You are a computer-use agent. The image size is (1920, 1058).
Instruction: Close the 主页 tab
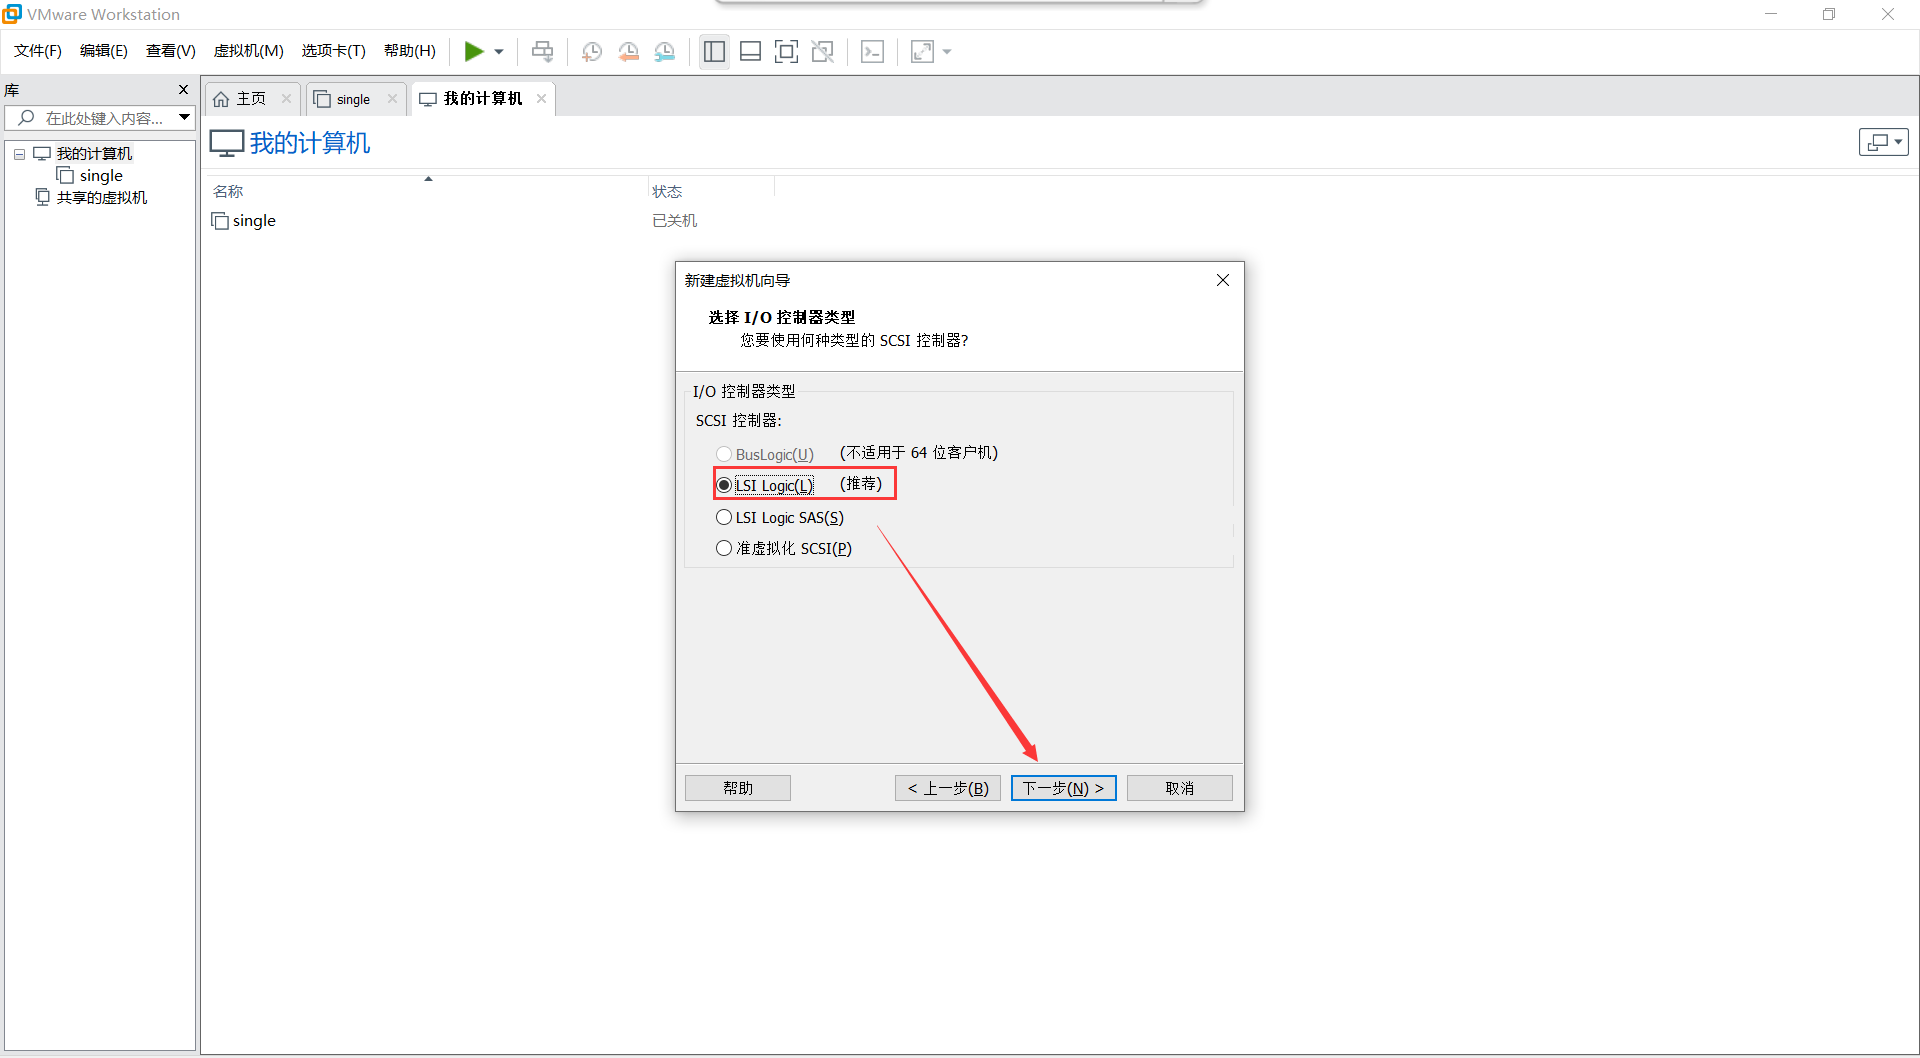pyautogui.click(x=287, y=98)
